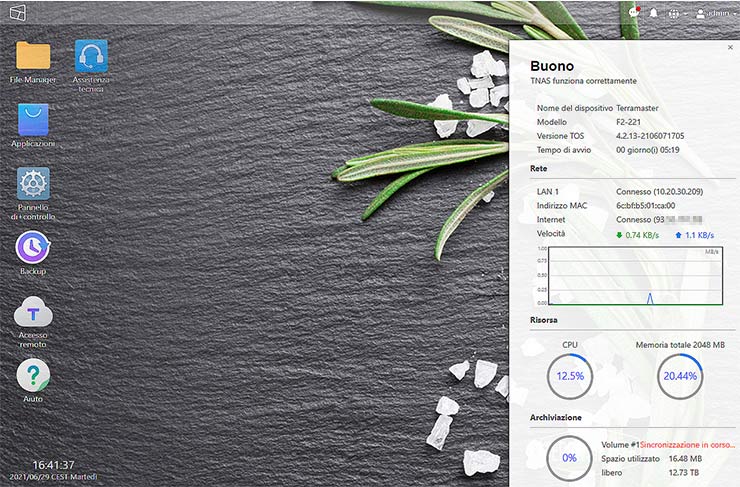
Task: Open the Aiuto help icon
Action: 33,376
